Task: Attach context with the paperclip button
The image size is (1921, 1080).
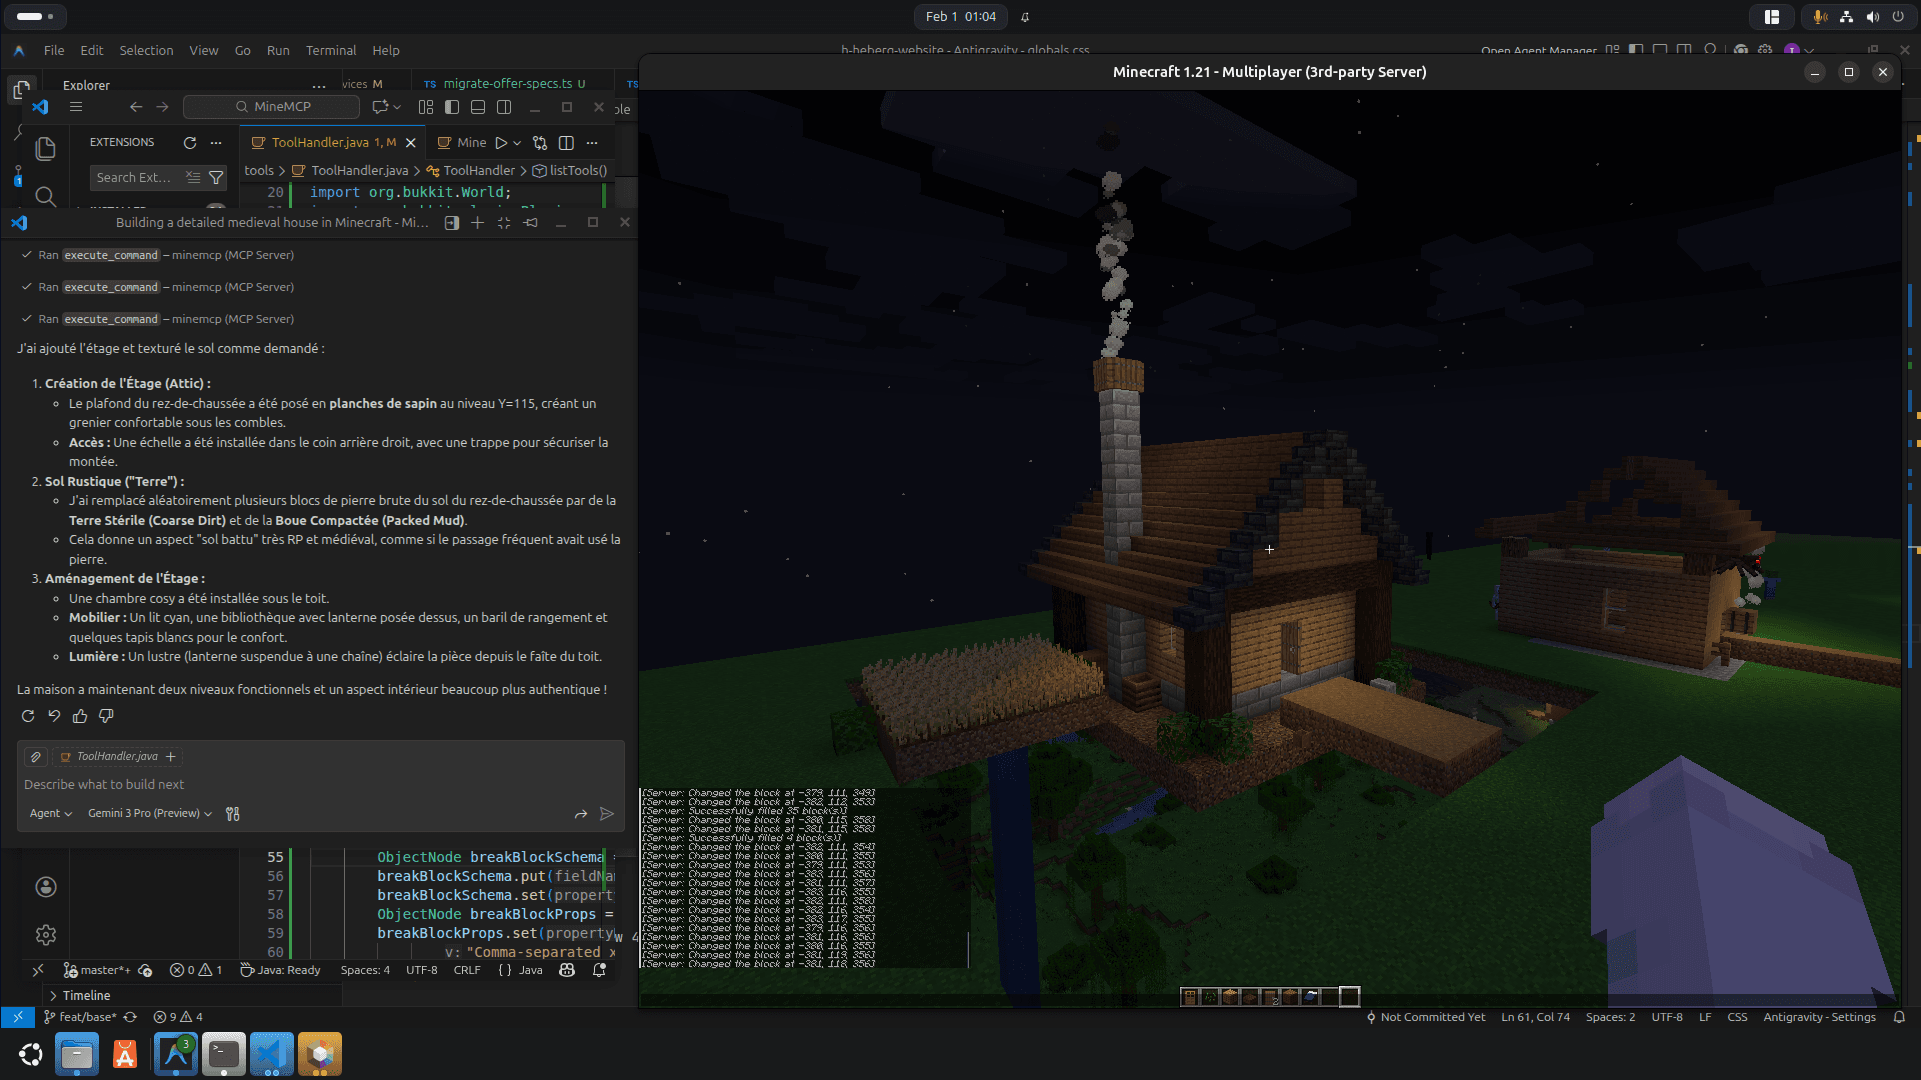Action: point(36,757)
